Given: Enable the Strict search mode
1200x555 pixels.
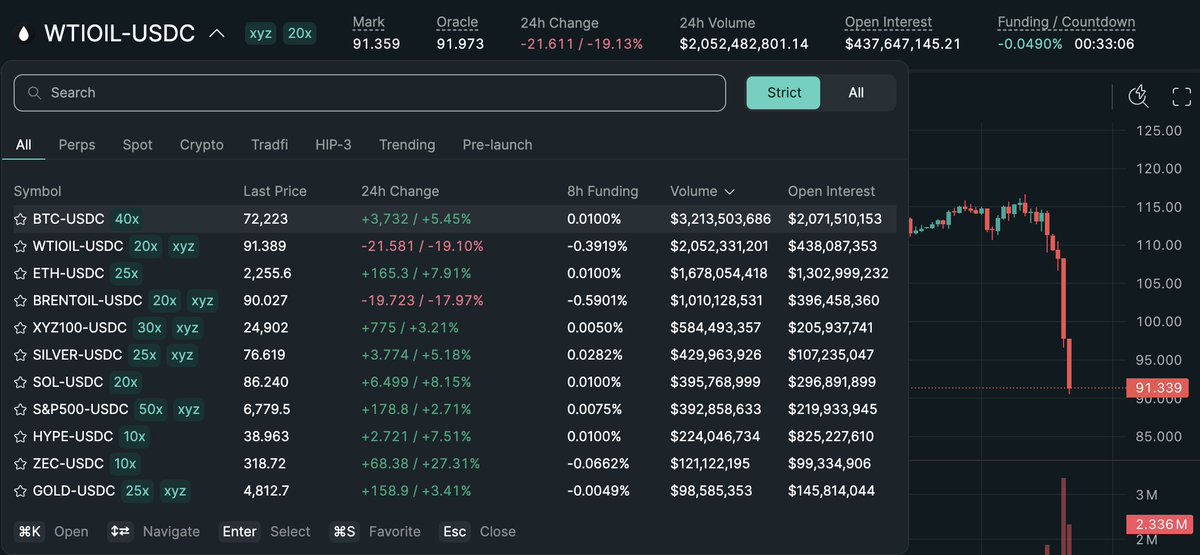Looking at the screenshot, I should 784,93.
